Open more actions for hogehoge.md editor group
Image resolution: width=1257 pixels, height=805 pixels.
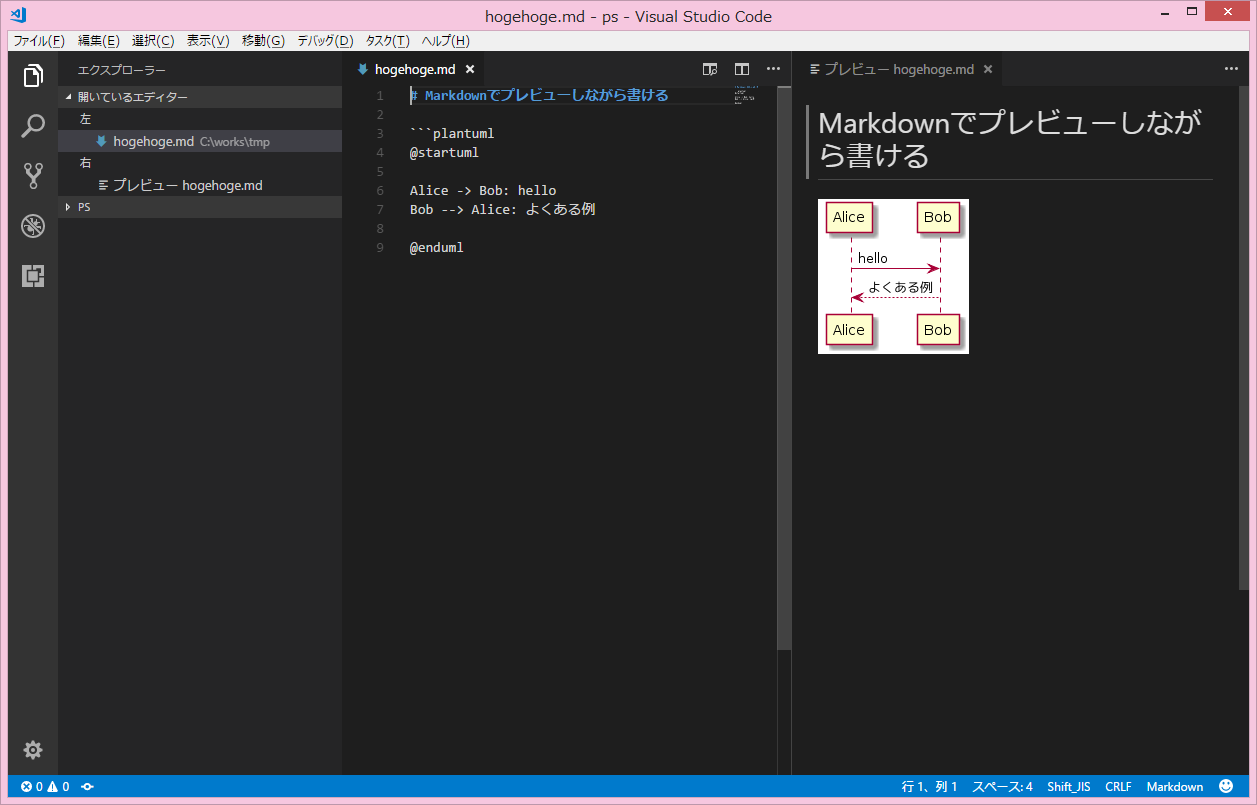tap(773, 69)
